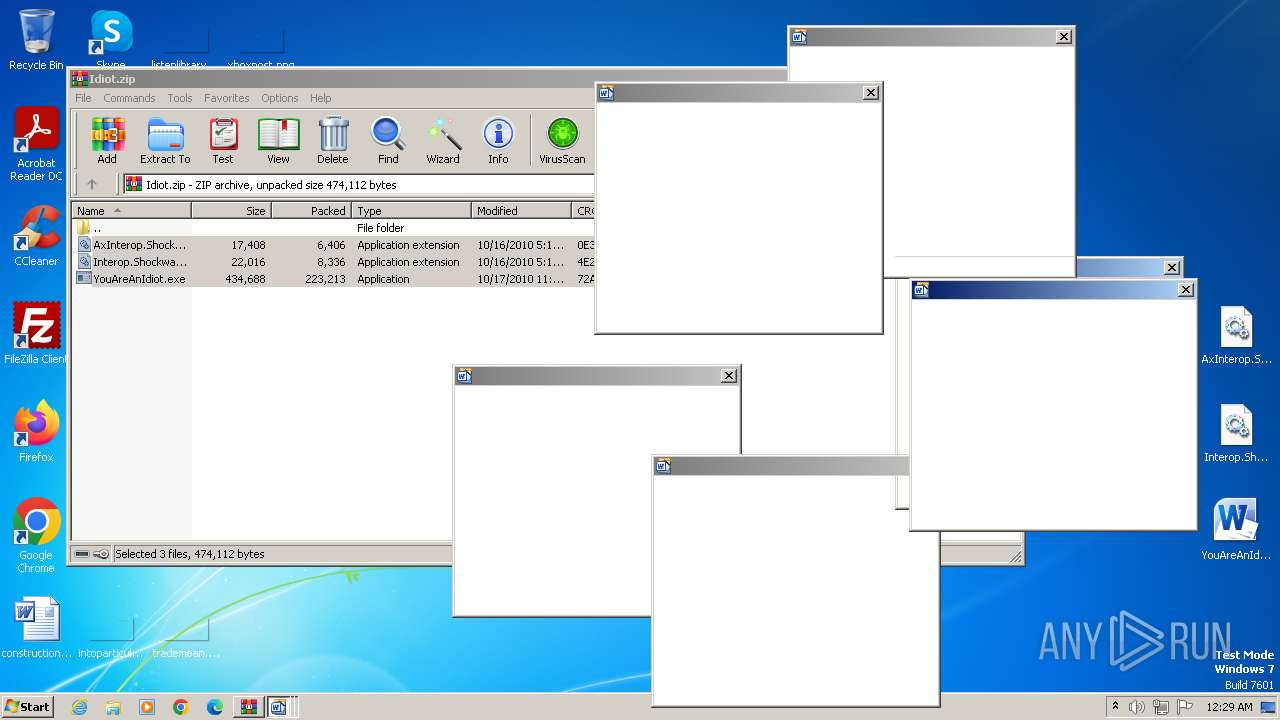
Task: Click size value 17,408 cell
Action: tap(247, 245)
